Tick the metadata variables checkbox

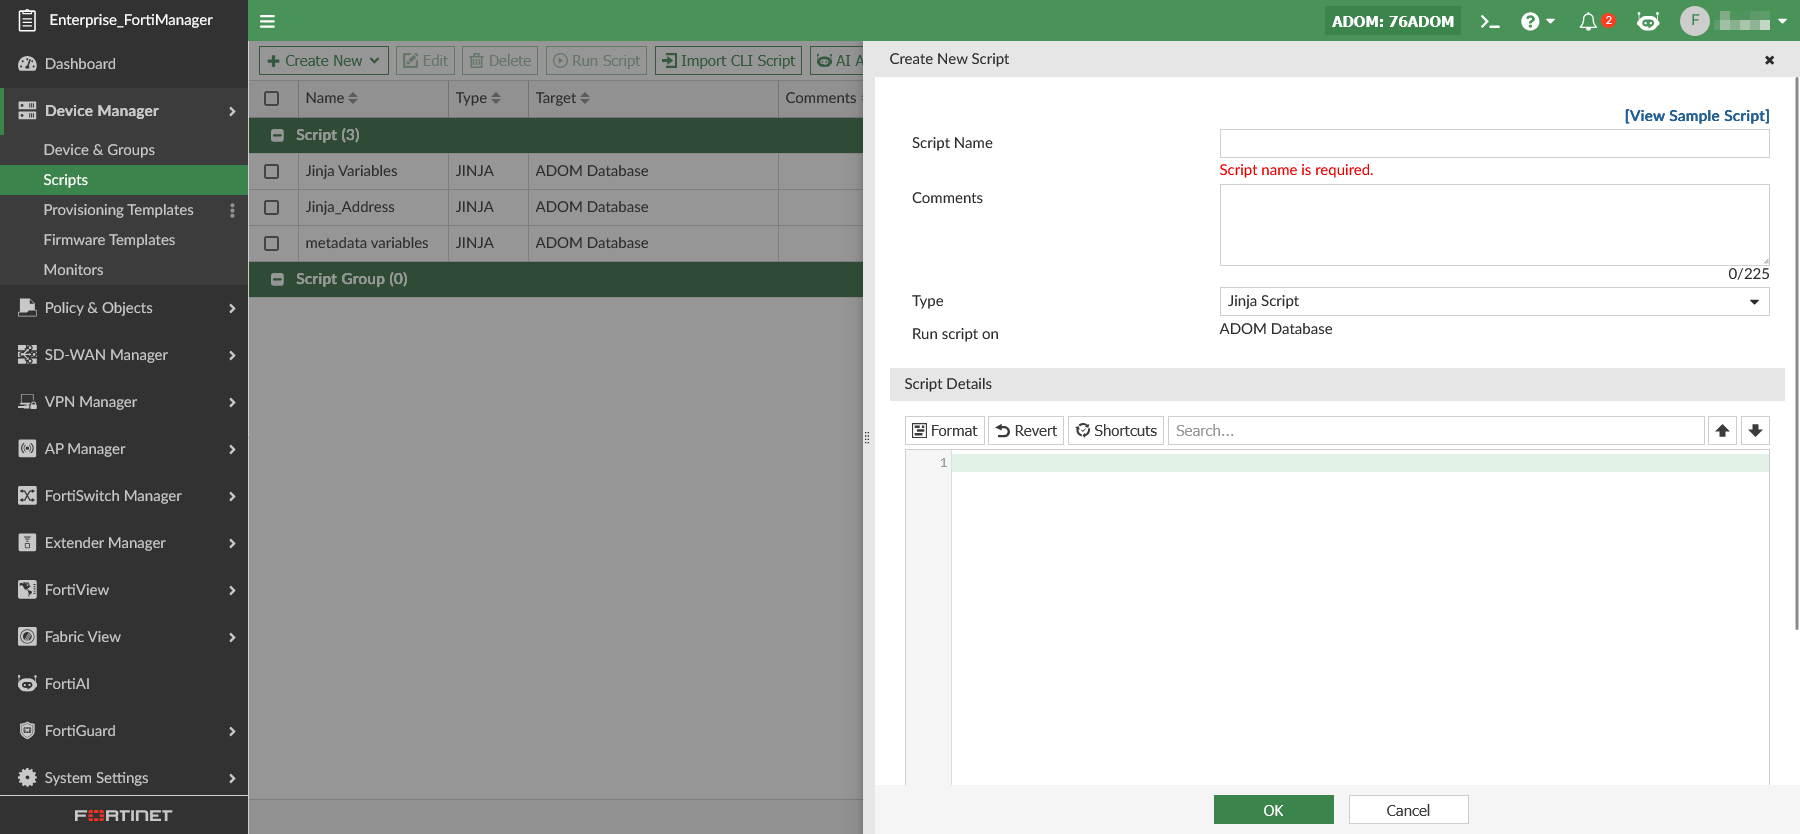(x=271, y=243)
